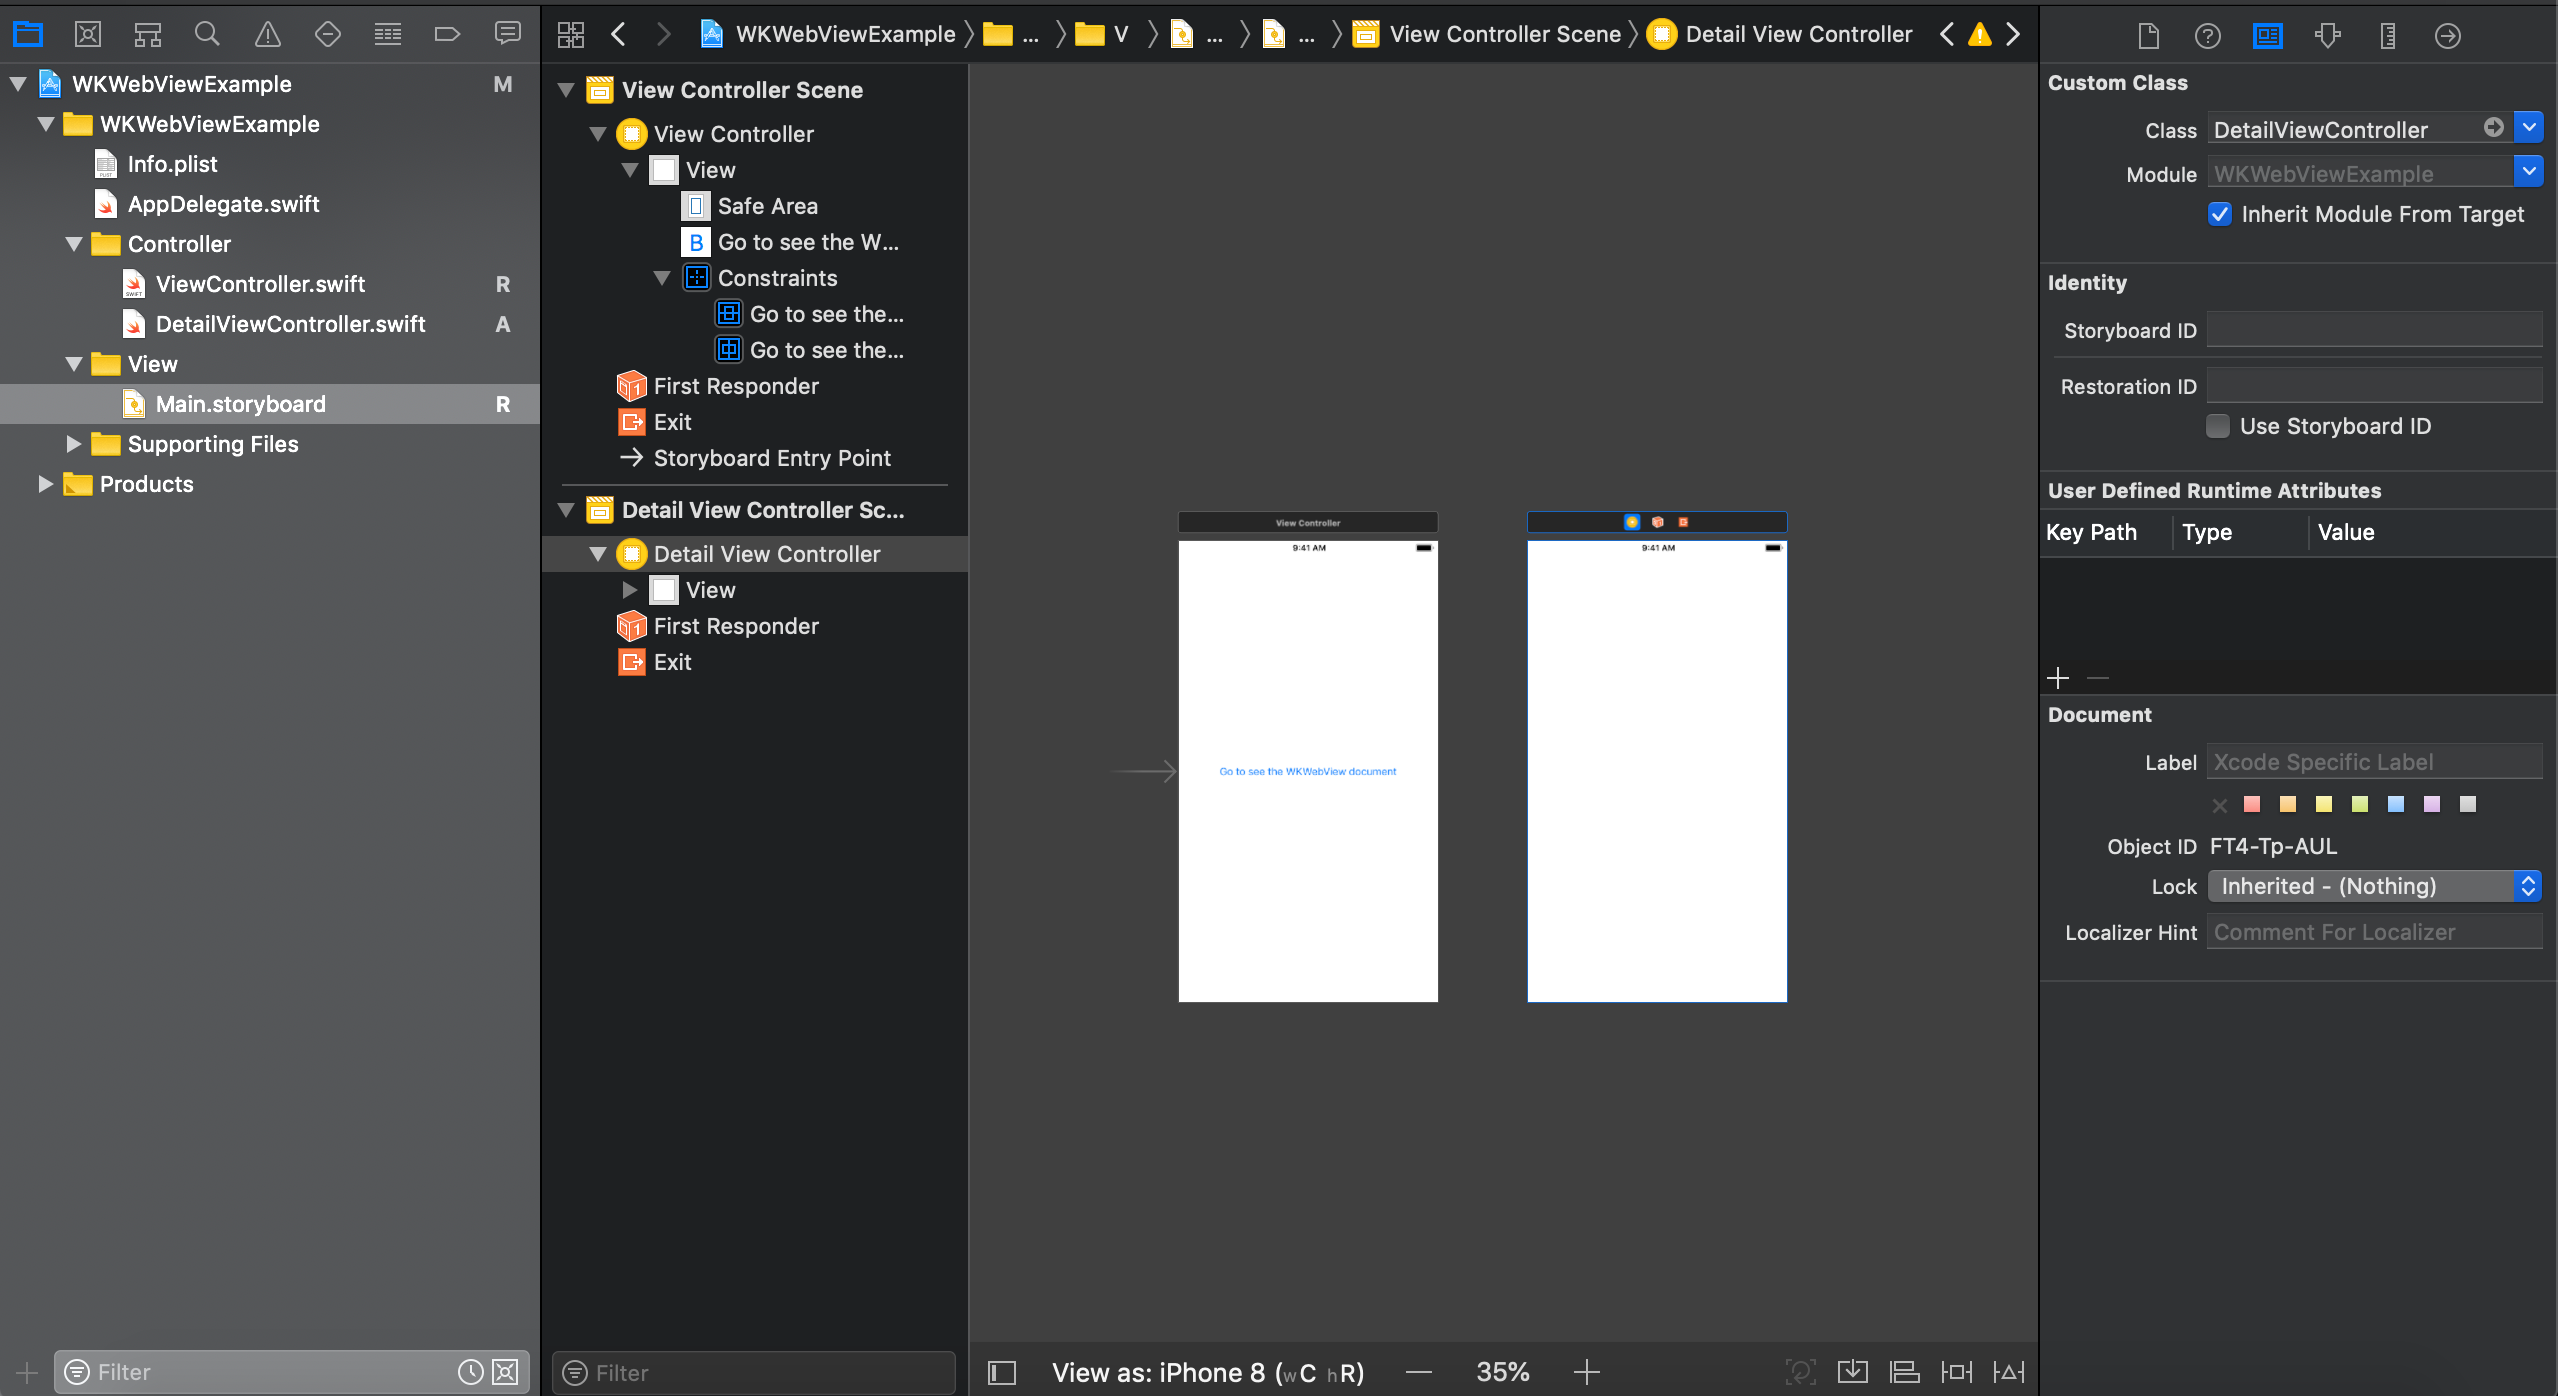Expand the Supporting Files folder

pyautogui.click(x=73, y=444)
